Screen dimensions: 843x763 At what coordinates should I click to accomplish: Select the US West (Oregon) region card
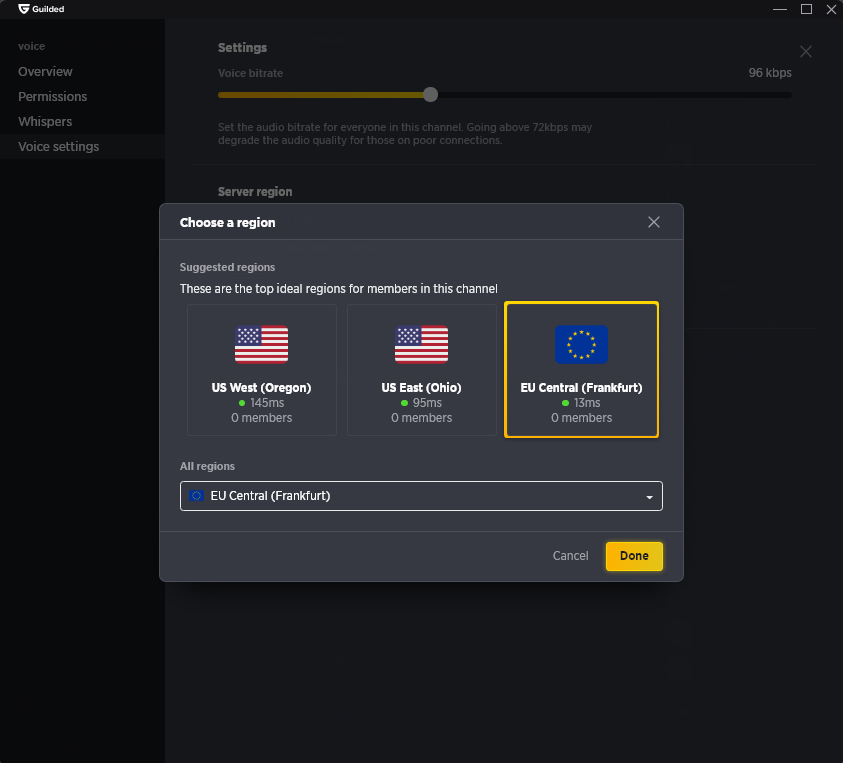click(262, 370)
